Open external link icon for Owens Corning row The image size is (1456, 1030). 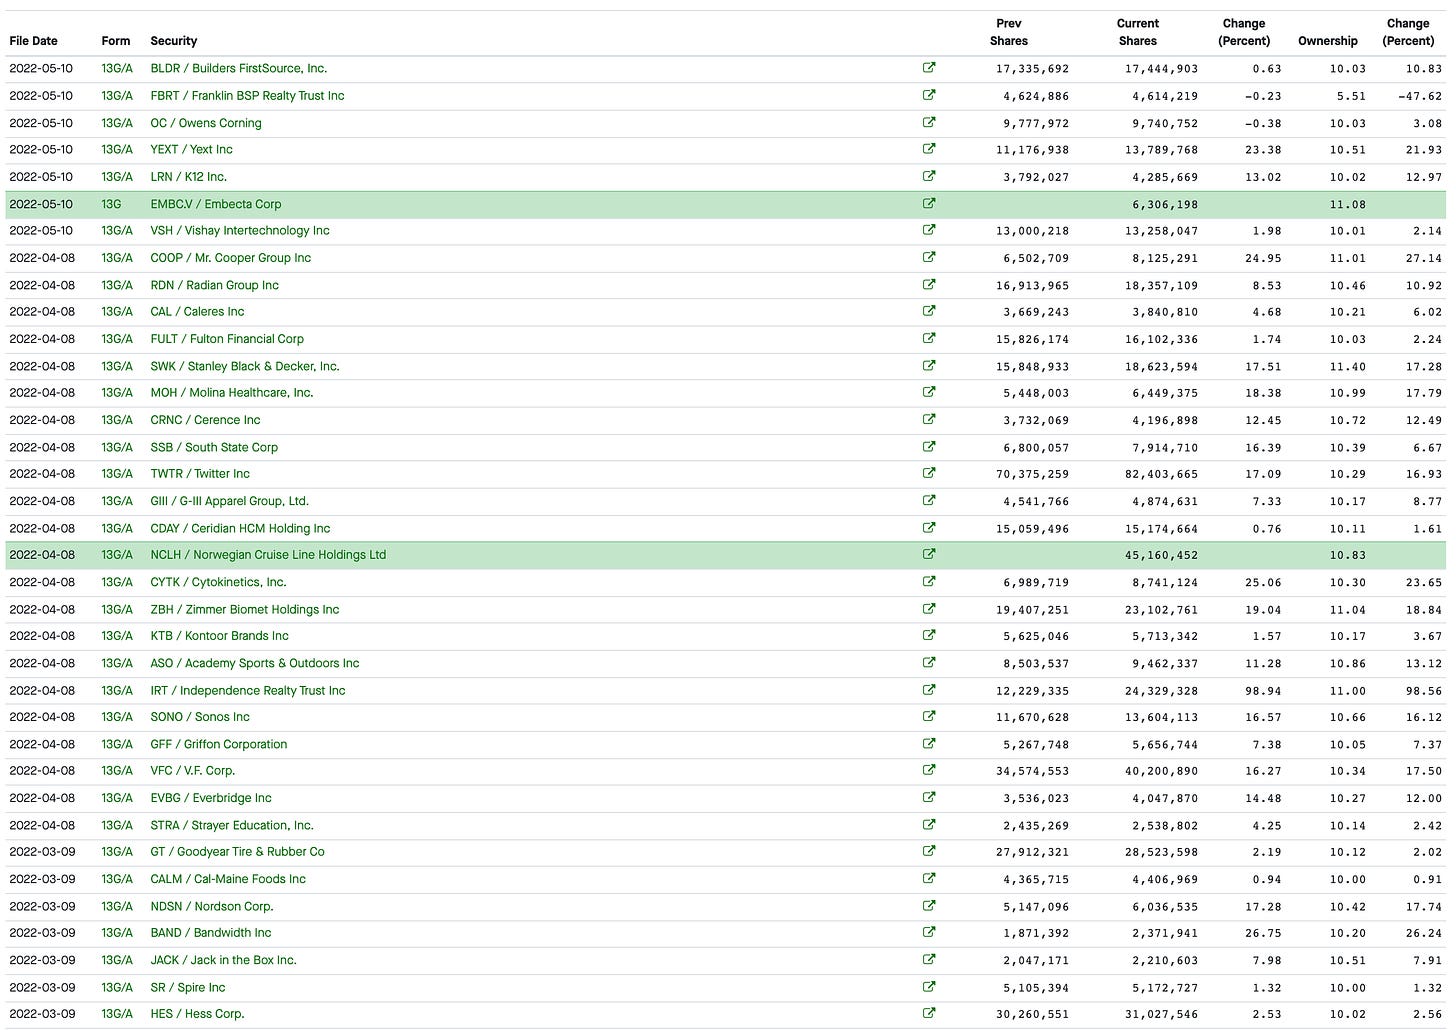pos(929,122)
